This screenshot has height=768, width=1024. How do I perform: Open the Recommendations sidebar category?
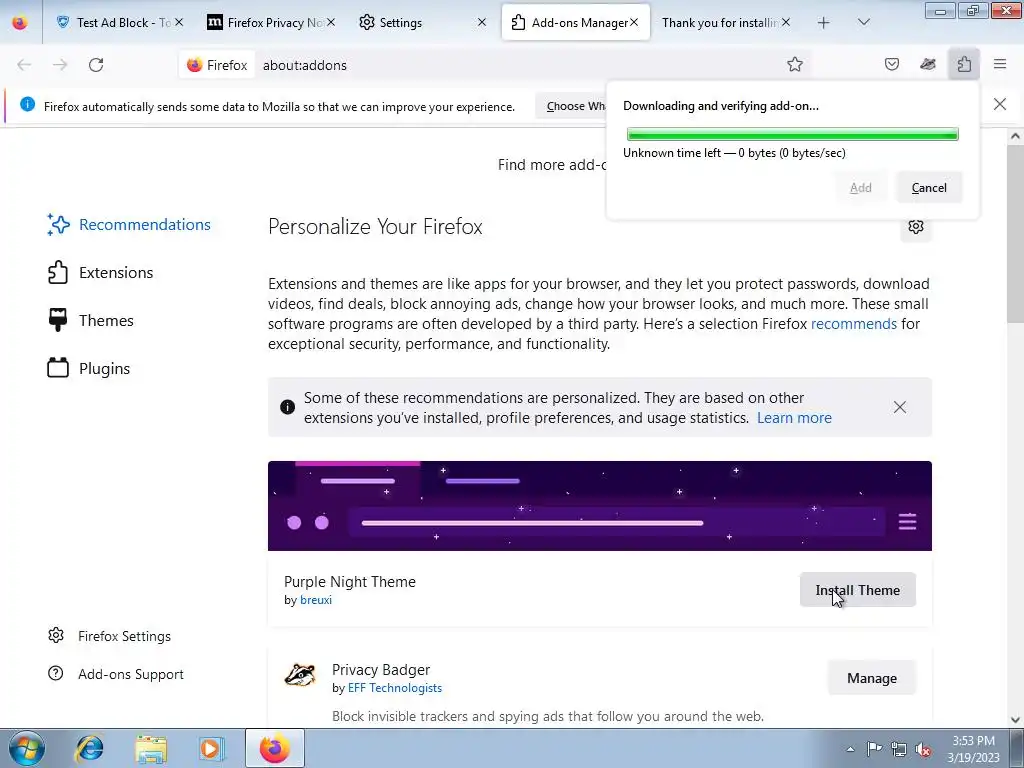[129, 225]
